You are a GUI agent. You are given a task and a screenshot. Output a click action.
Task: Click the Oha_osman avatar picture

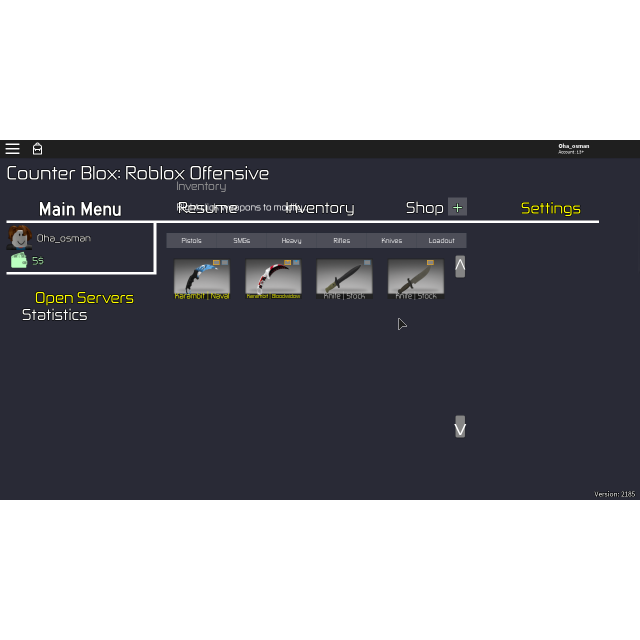(x=19, y=238)
